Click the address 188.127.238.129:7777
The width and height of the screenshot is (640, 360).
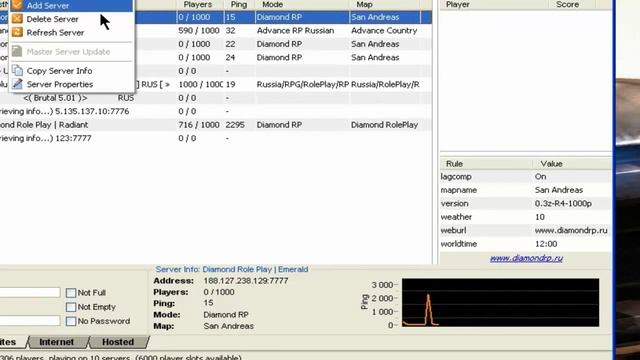click(246, 281)
